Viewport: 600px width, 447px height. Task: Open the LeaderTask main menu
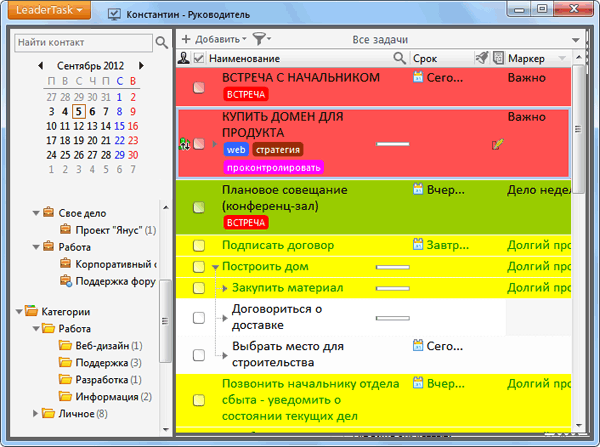click(49, 10)
